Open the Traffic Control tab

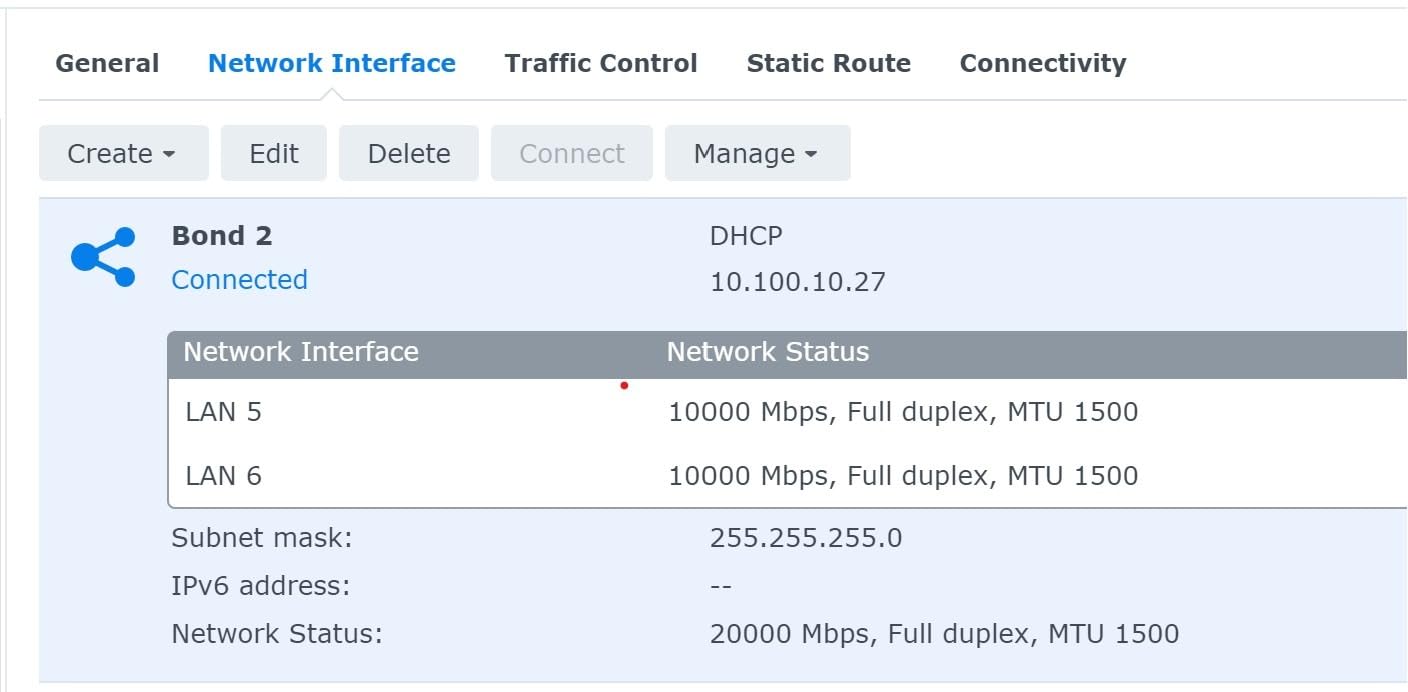click(601, 64)
